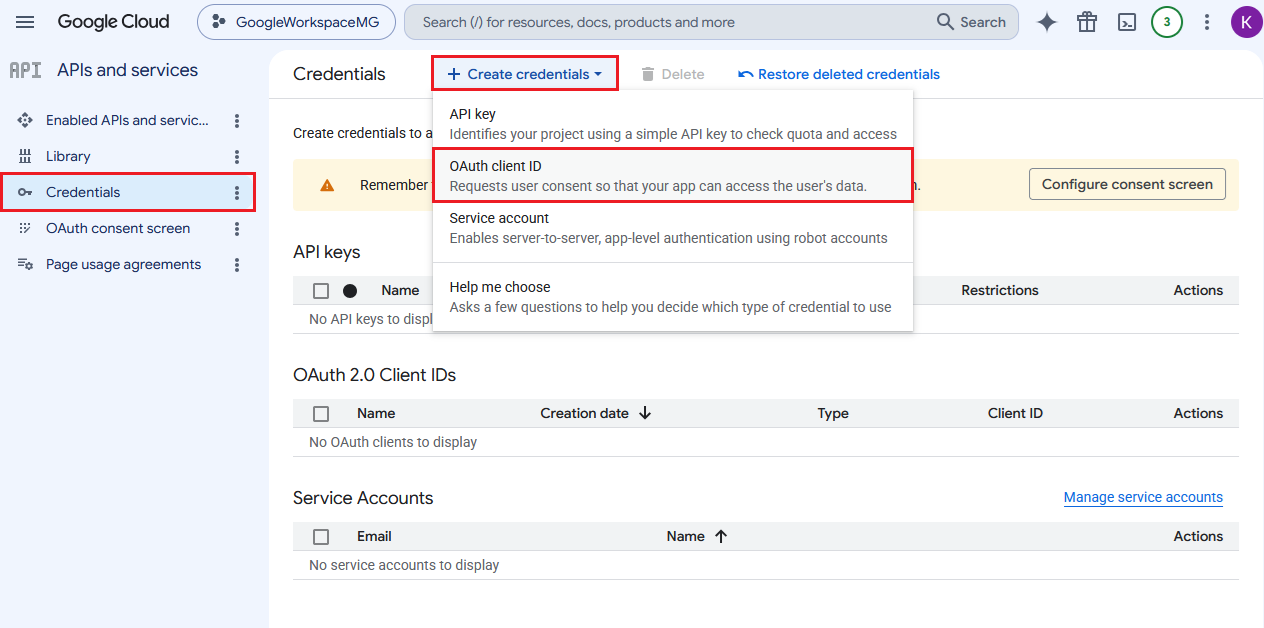
Task: Click Restore deleted credentials link
Action: 839,74
